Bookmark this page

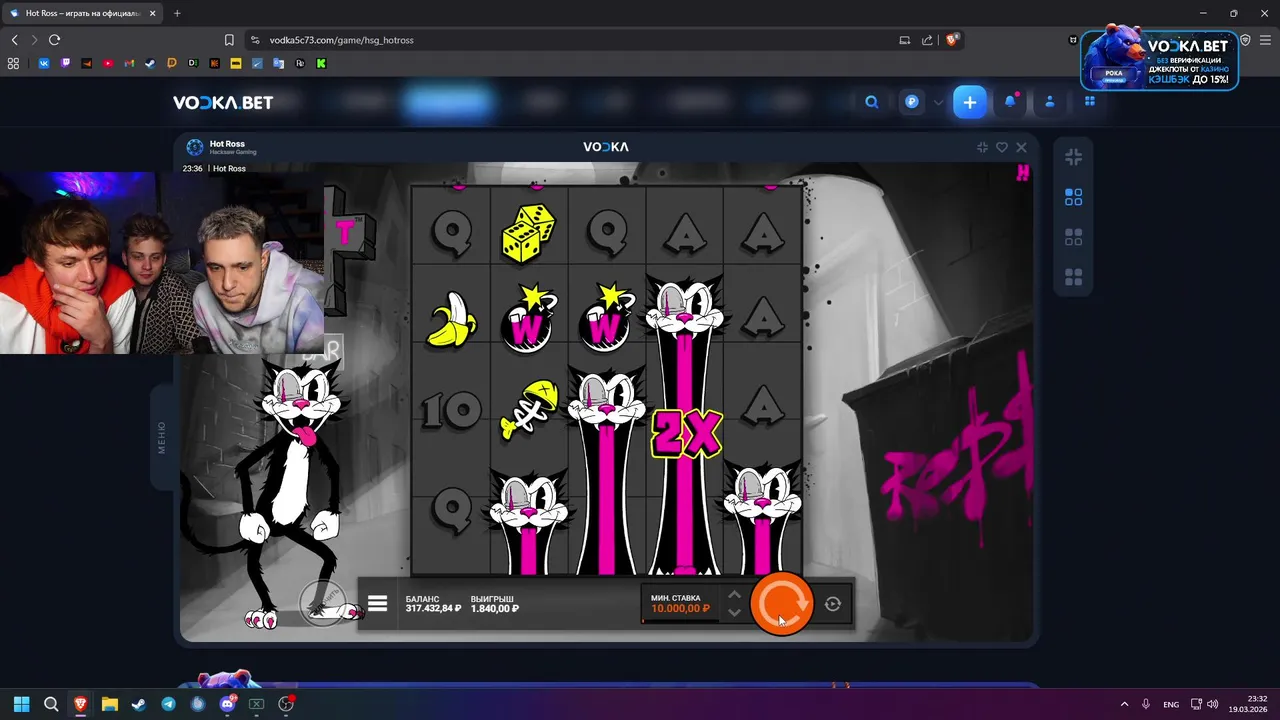click(x=229, y=40)
